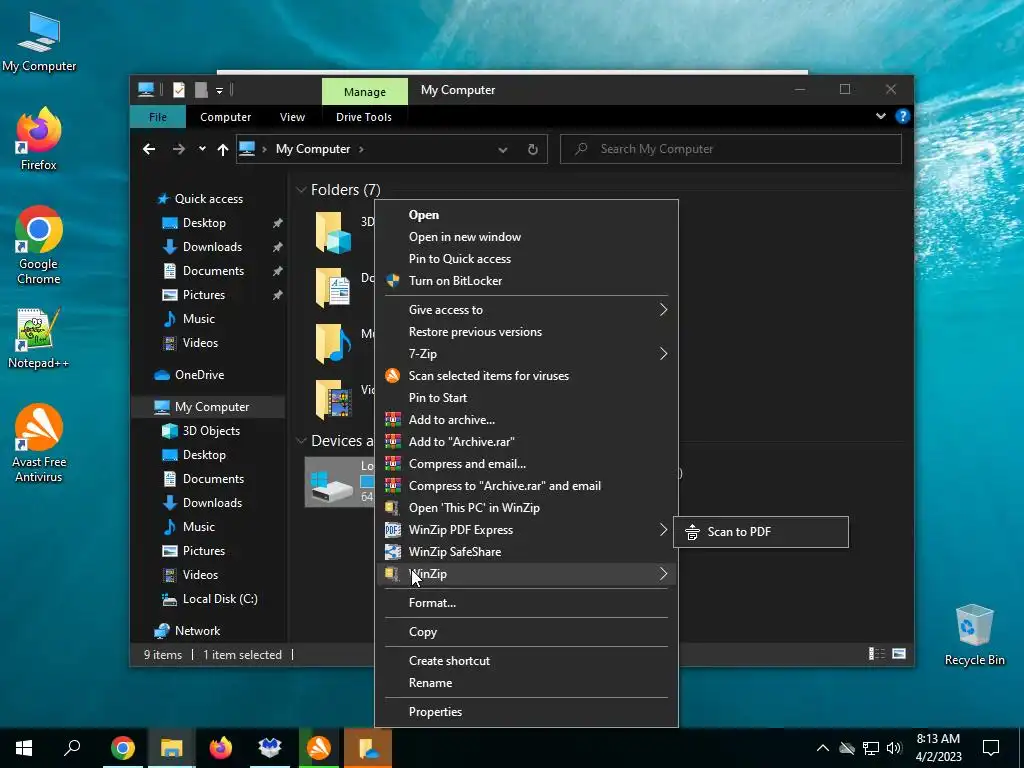
Task: Select the Videos folder icon in Folders
Action: point(333,398)
